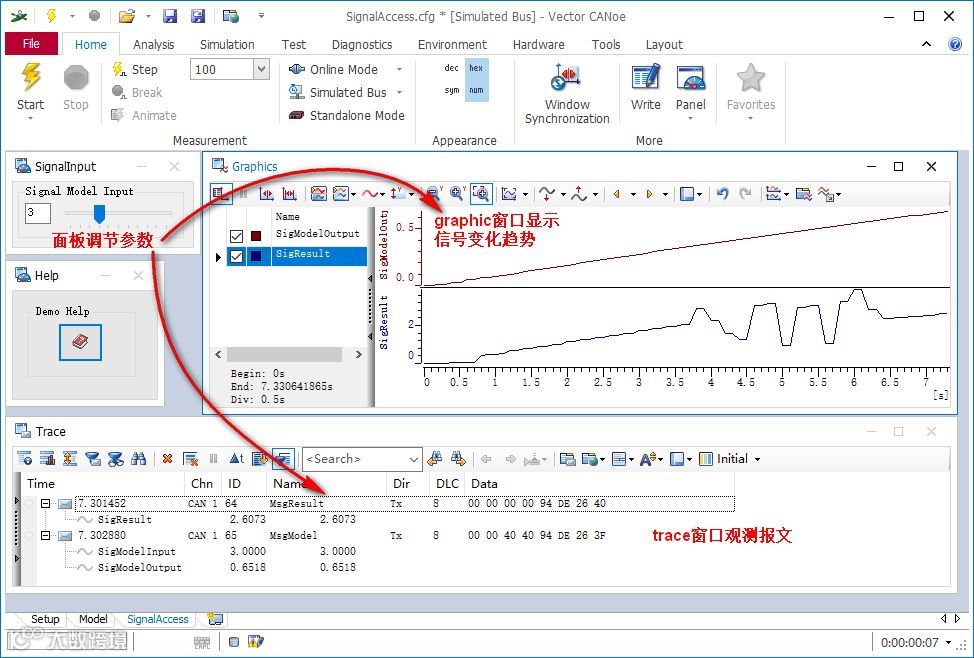Open the Write window icon
The width and height of the screenshot is (974, 658).
(645, 78)
